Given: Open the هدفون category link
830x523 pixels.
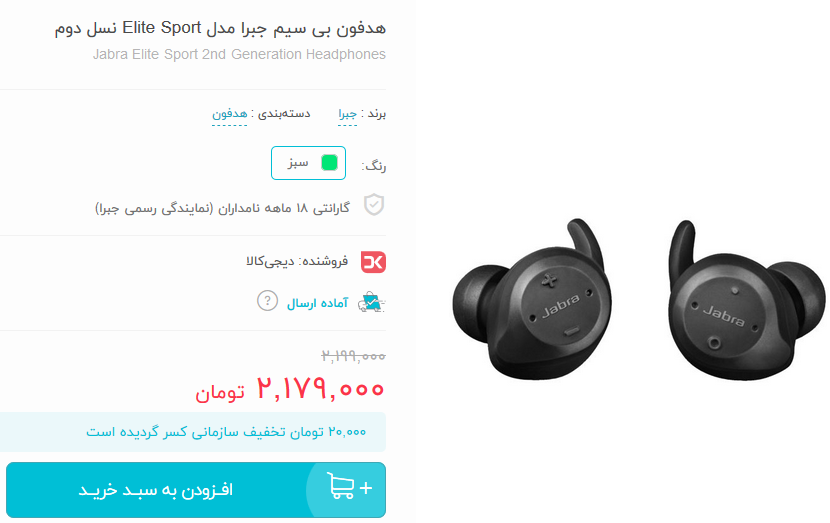Looking at the screenshot, I should (229, 114).
